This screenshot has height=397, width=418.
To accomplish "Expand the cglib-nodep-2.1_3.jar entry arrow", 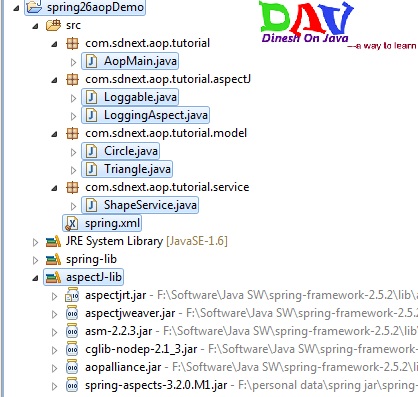I will pyautogui.click(x=54, y=350).
